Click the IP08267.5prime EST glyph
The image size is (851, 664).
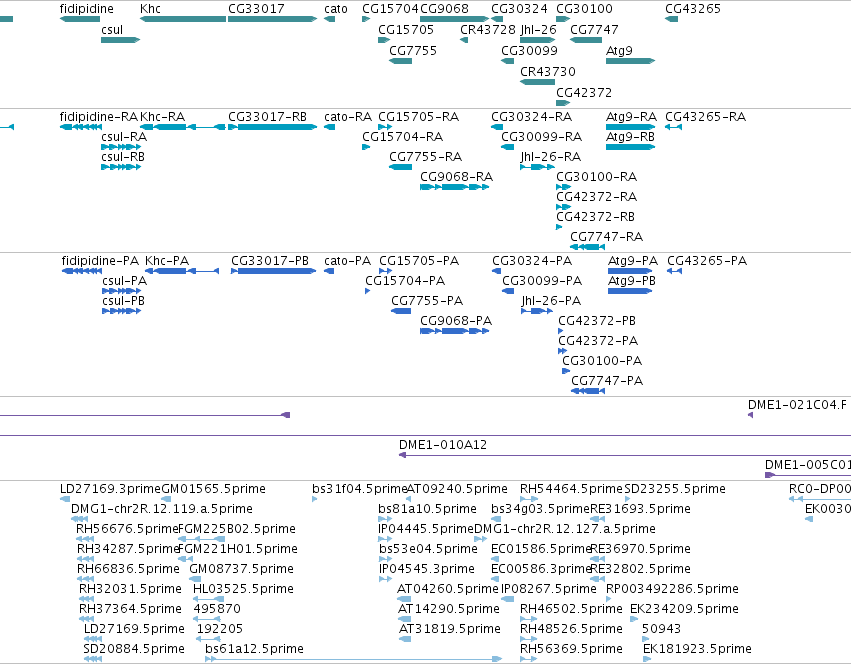pyautogui.click(x=507, y=599)
